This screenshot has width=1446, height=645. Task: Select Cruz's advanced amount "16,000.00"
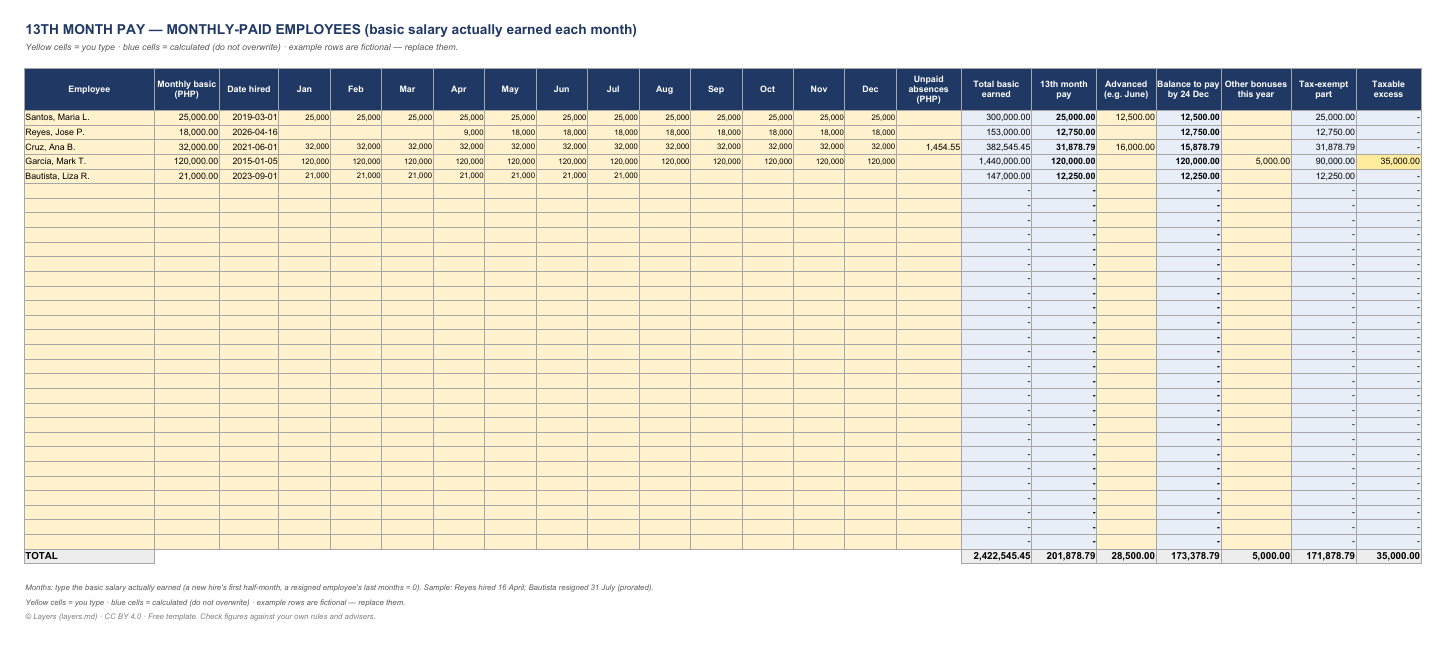1126,146
